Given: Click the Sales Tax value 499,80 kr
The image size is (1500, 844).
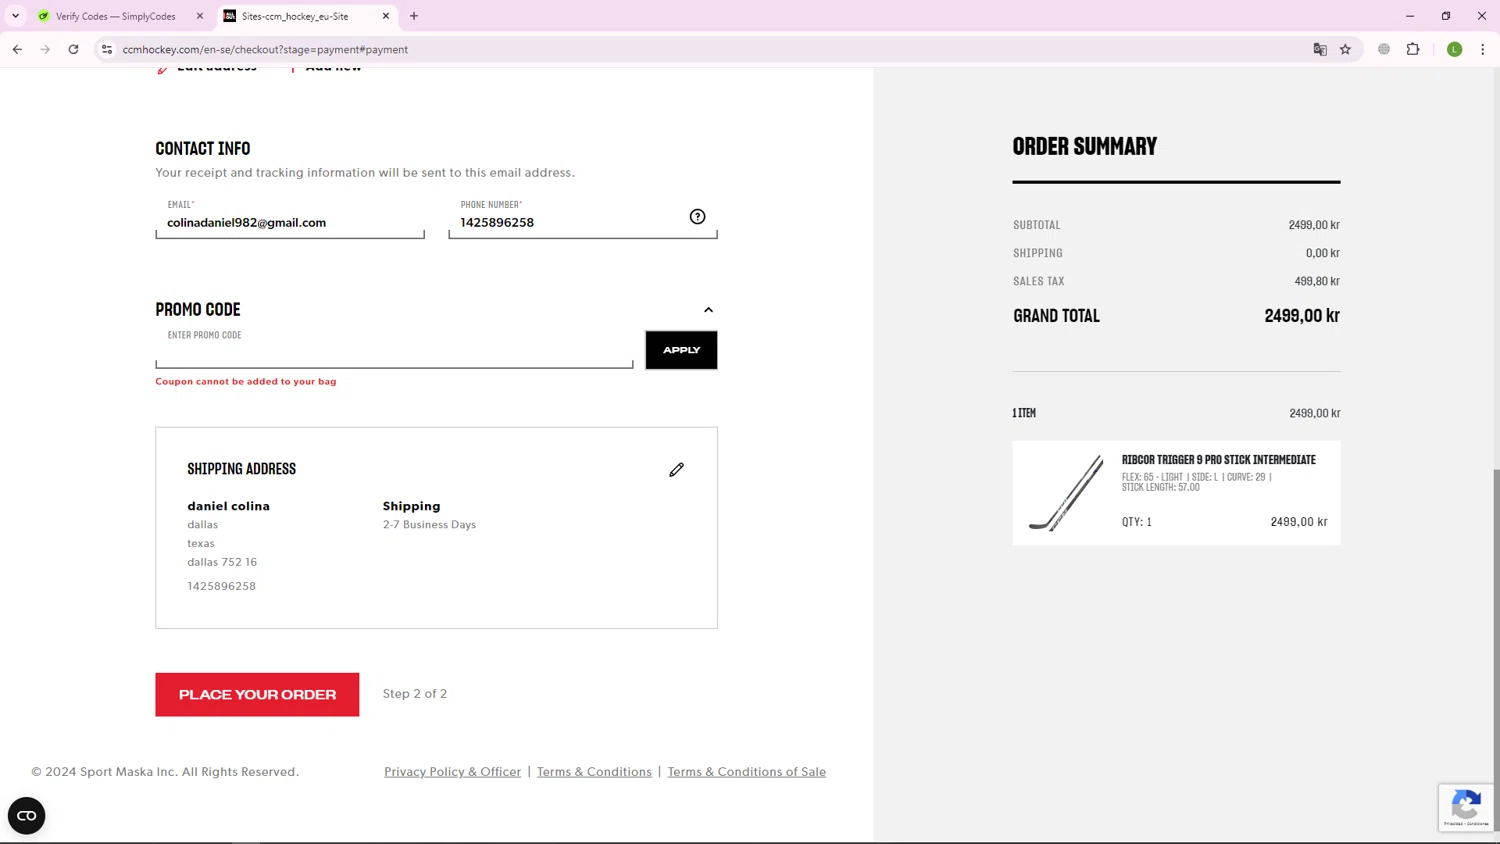Looking at the screenshot, I should [1317, 281].
